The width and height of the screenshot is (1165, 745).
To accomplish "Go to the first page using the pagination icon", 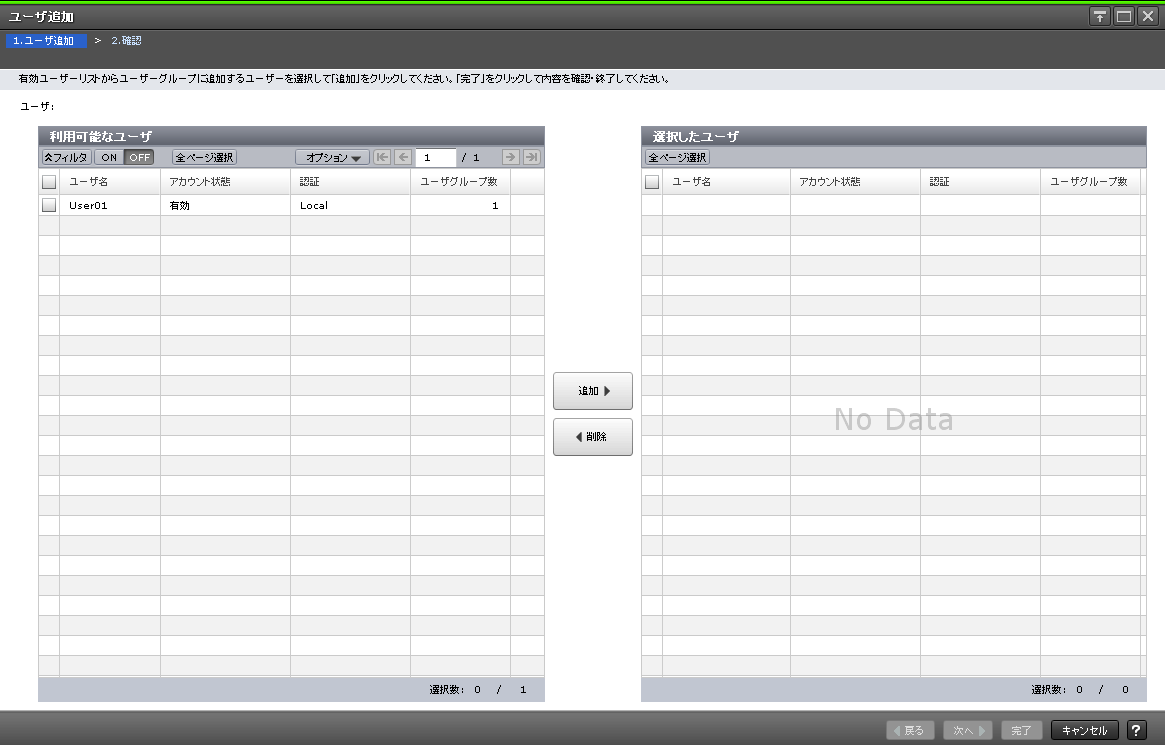I will [x=382, y=157].
